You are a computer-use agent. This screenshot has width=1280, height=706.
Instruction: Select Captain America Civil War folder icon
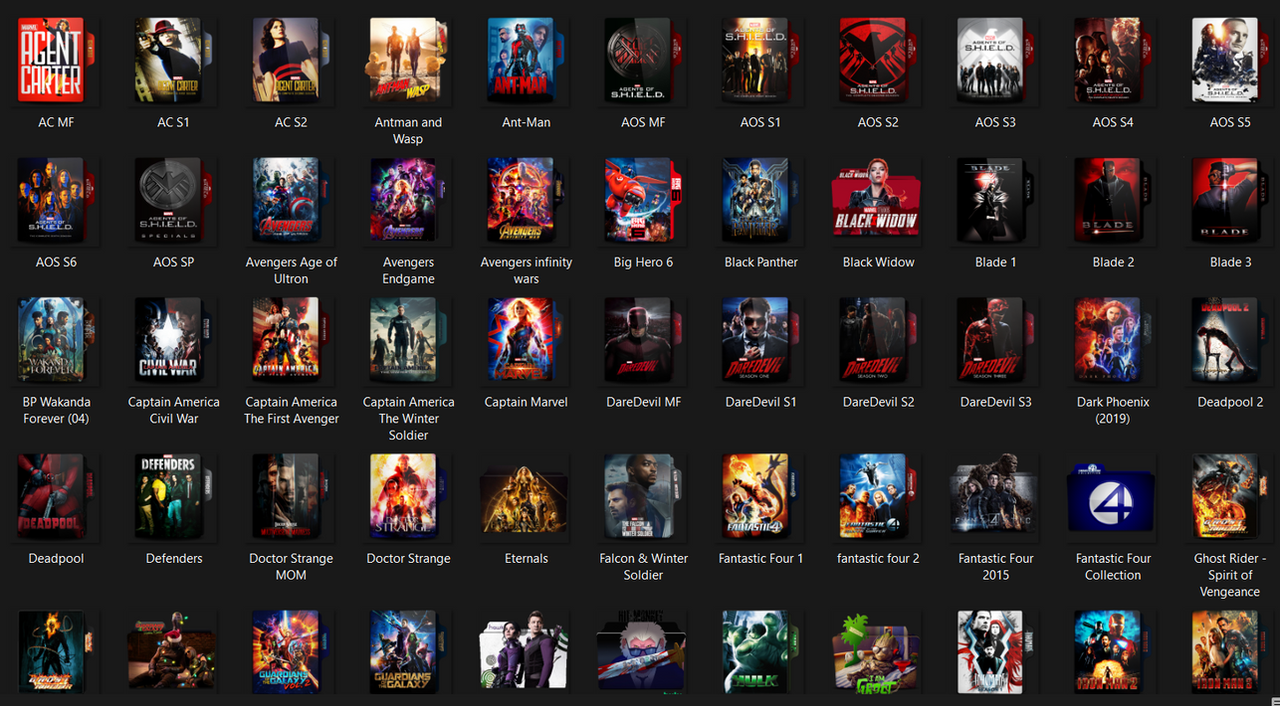click(x=174, y=340)
